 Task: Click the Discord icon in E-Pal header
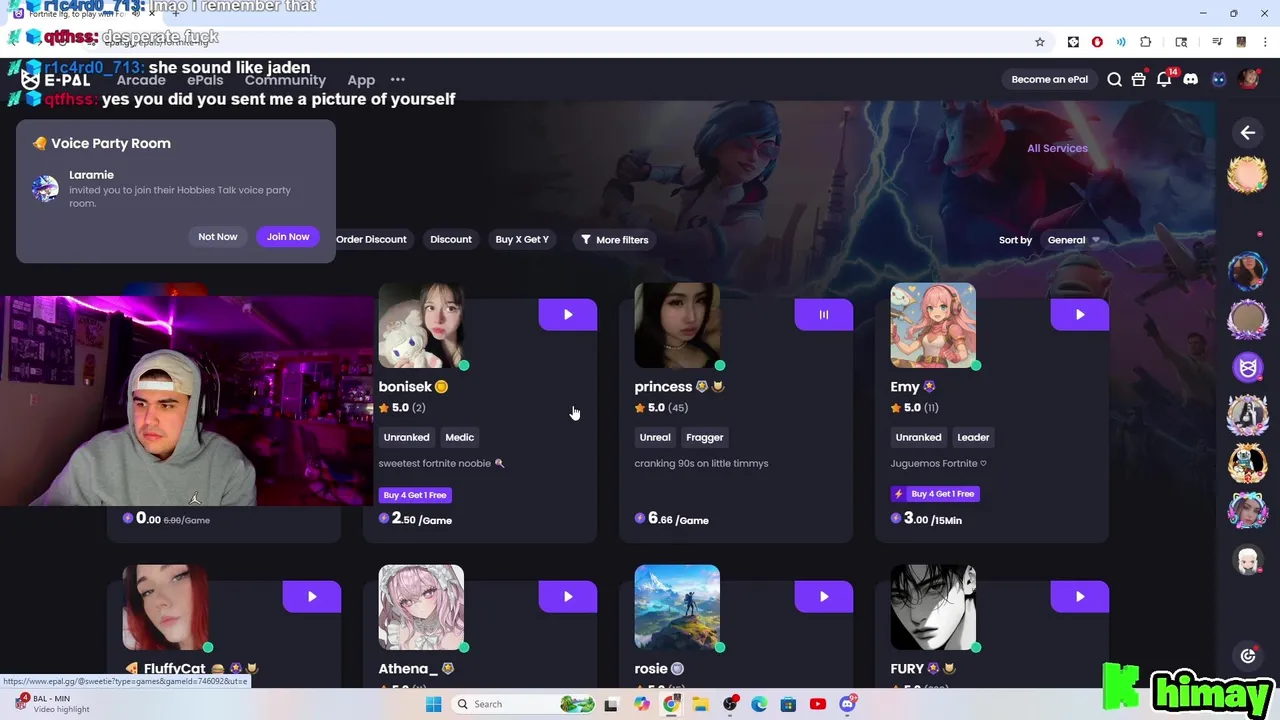(x=1190, y=80)
